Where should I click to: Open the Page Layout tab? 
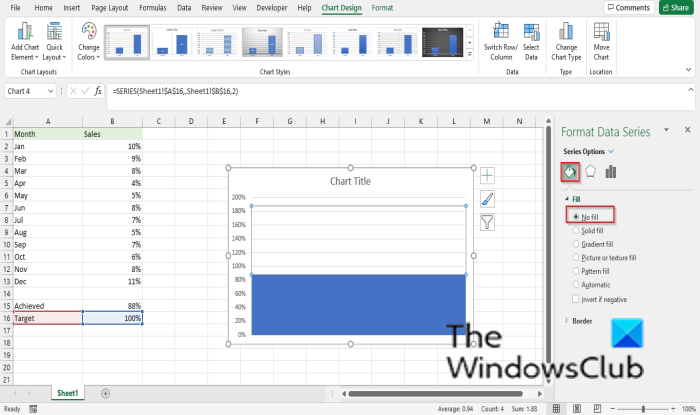tap(109, 8)
